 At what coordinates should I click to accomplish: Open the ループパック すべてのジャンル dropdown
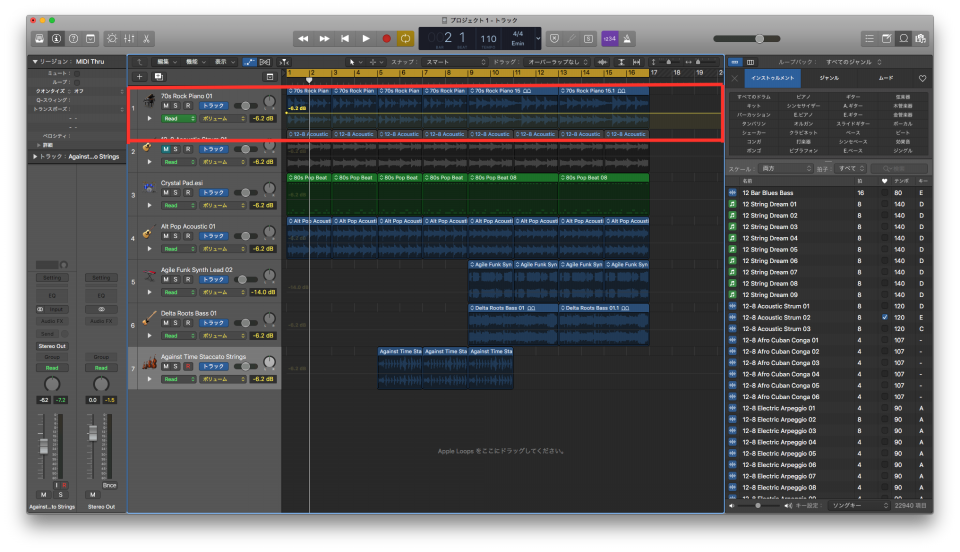coord(852,62)
